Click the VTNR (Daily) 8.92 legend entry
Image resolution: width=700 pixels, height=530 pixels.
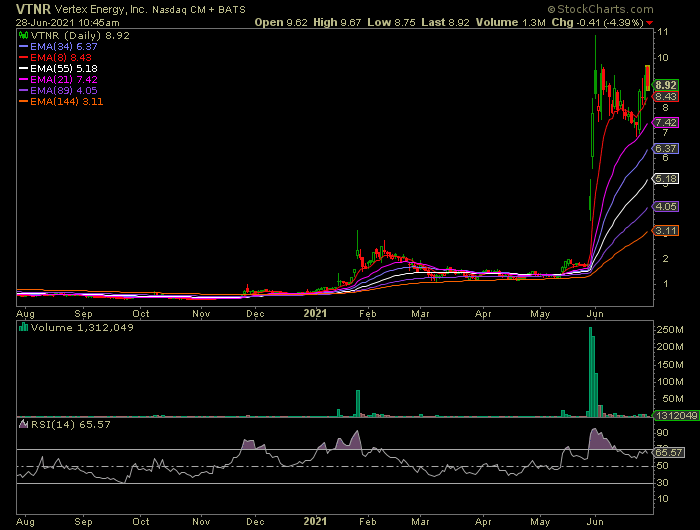click(x=80, y=35)
